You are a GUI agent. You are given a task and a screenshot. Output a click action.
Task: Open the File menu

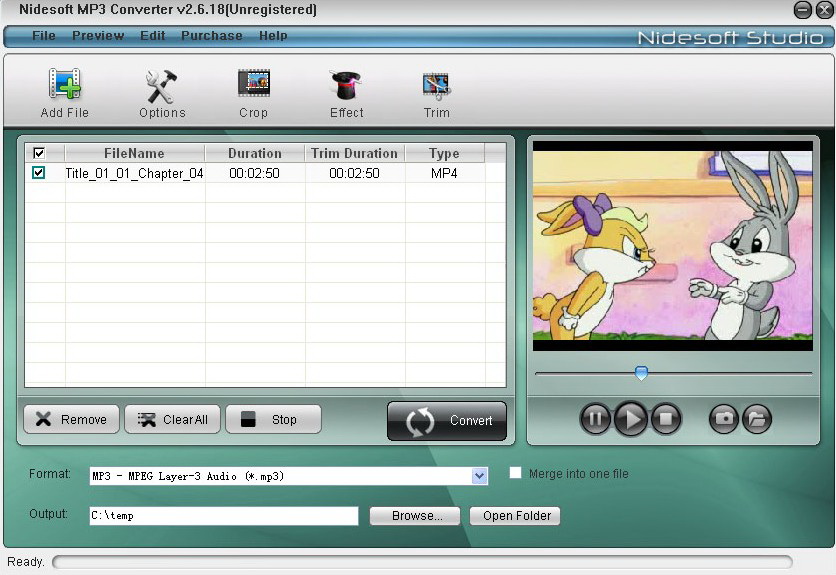44,36
